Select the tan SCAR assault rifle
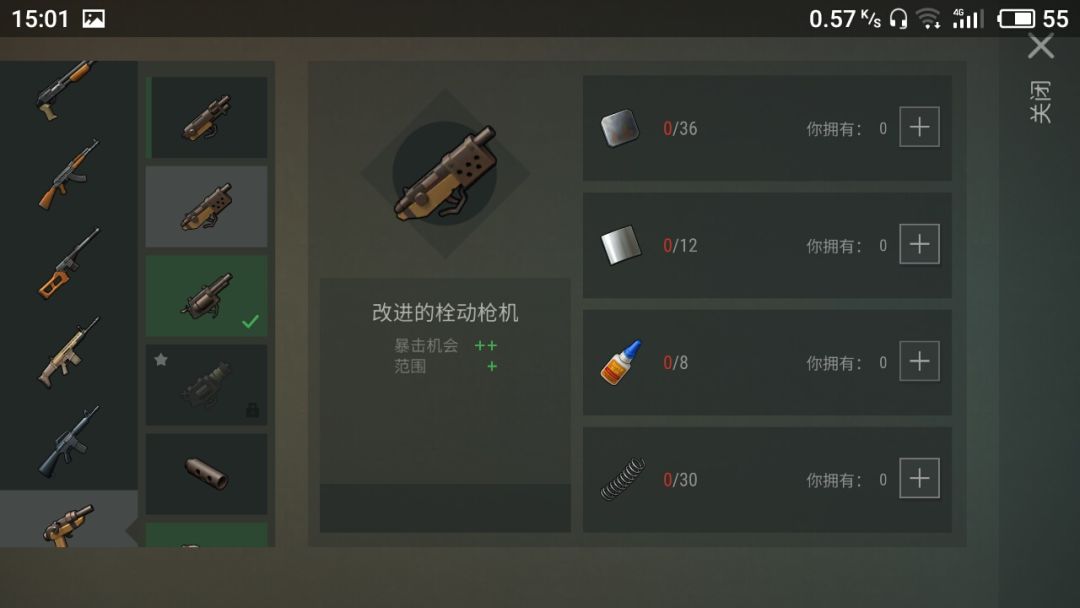Screen dimensions: 1080x608 point(68,353)
